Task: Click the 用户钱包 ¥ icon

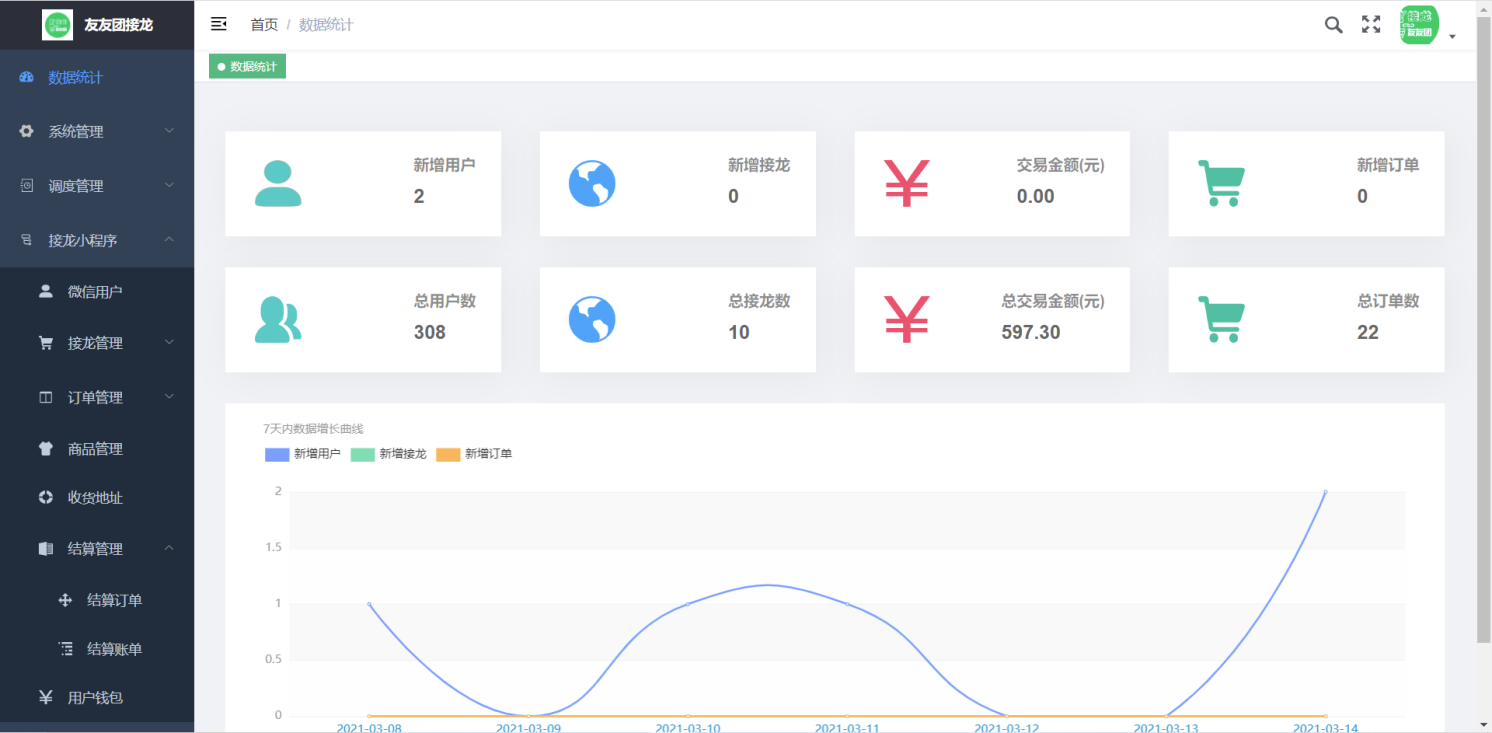Action: (x=44, y=697)
